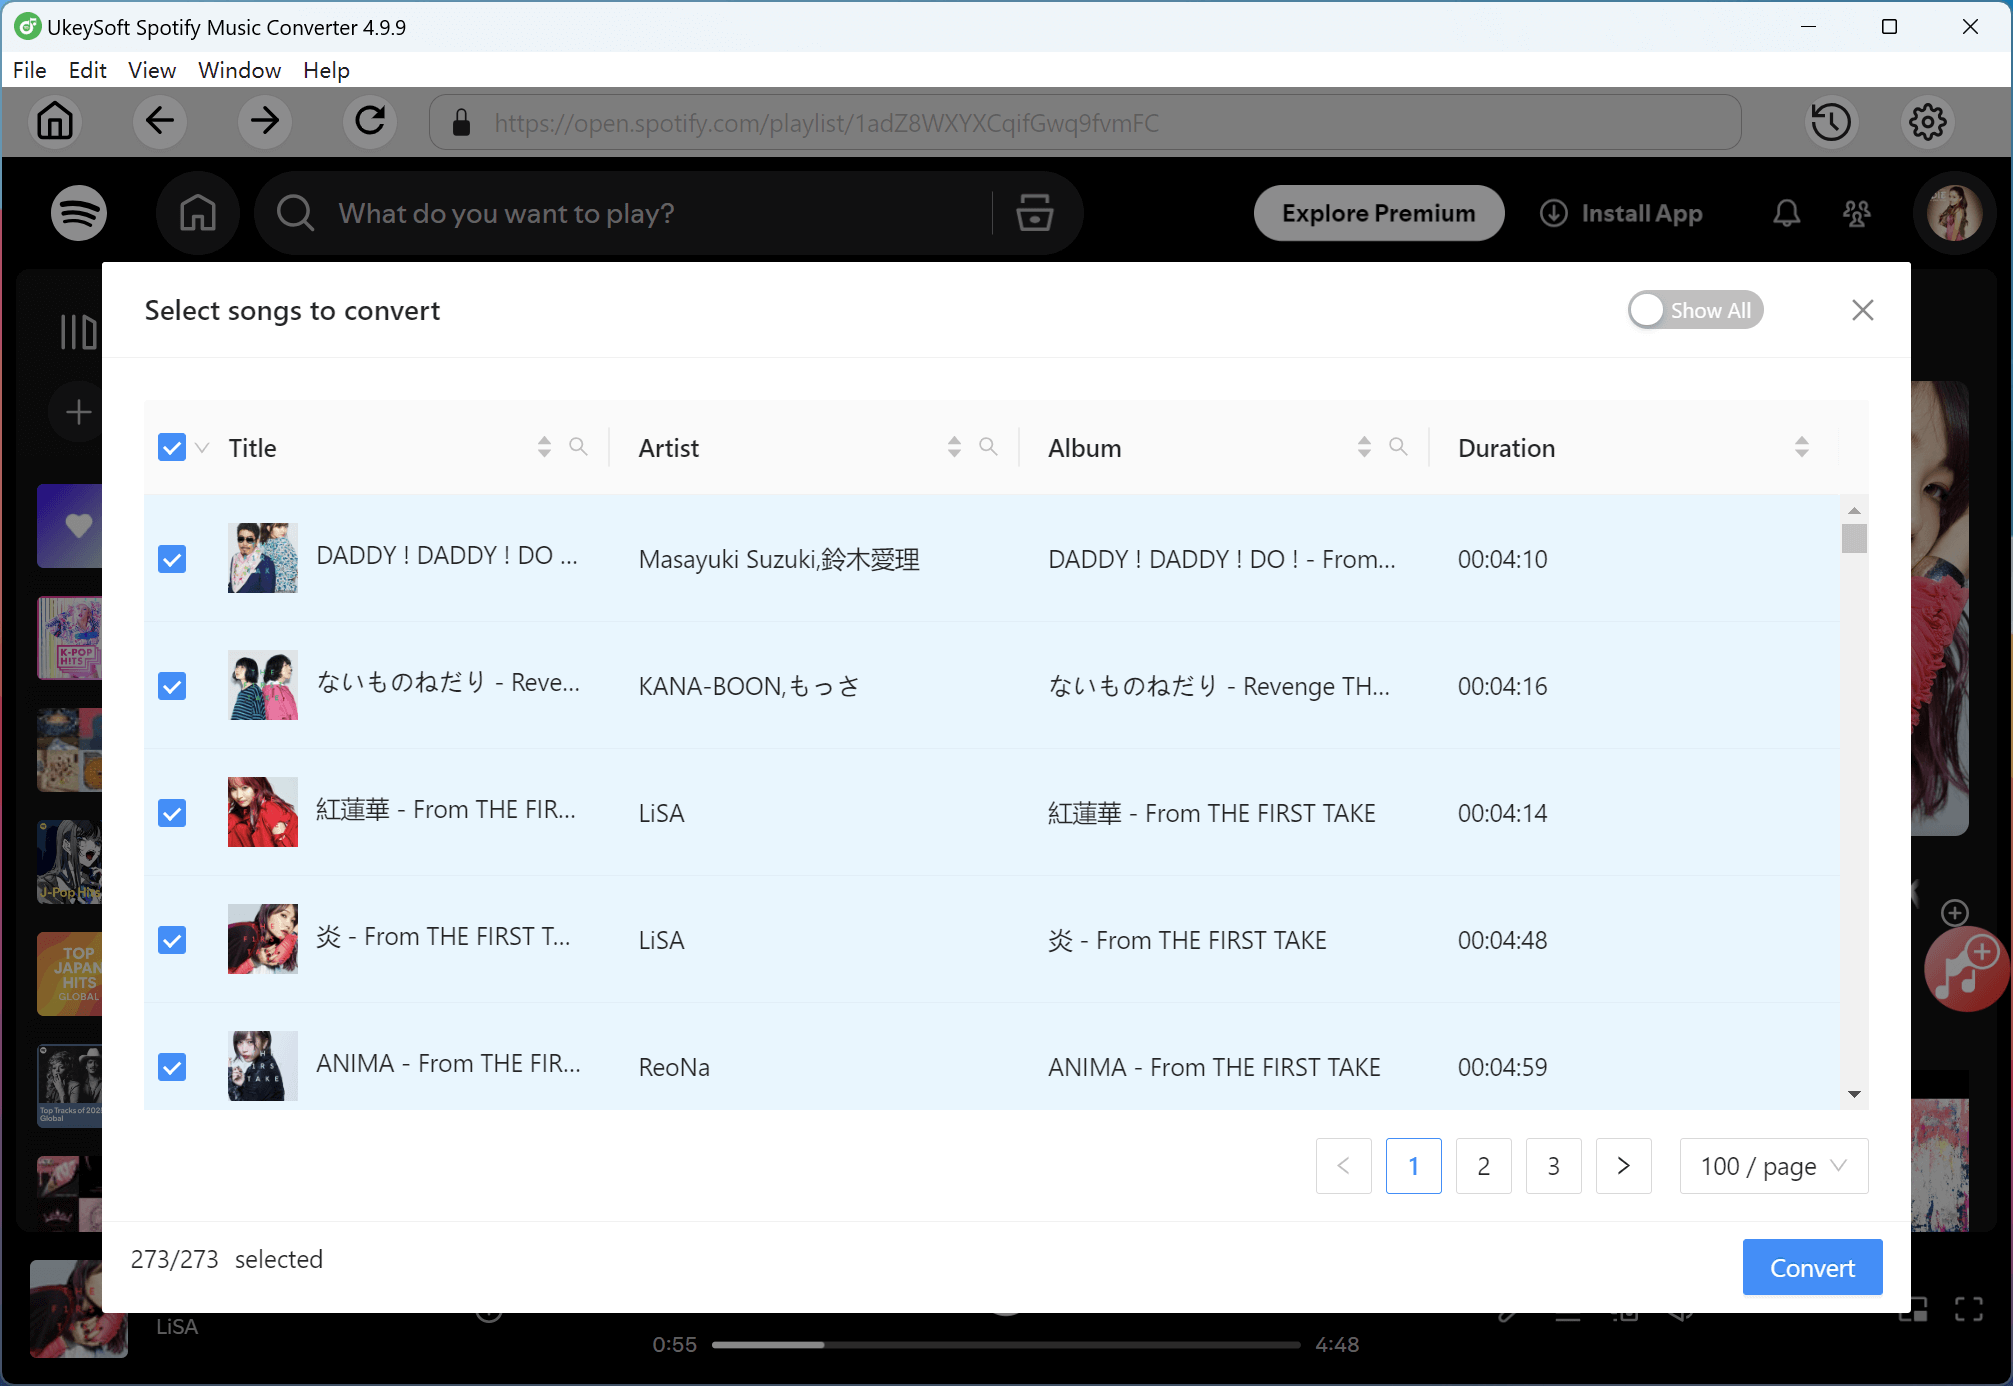Deselect the ANIMA track checkbox

coord(171,1067)
